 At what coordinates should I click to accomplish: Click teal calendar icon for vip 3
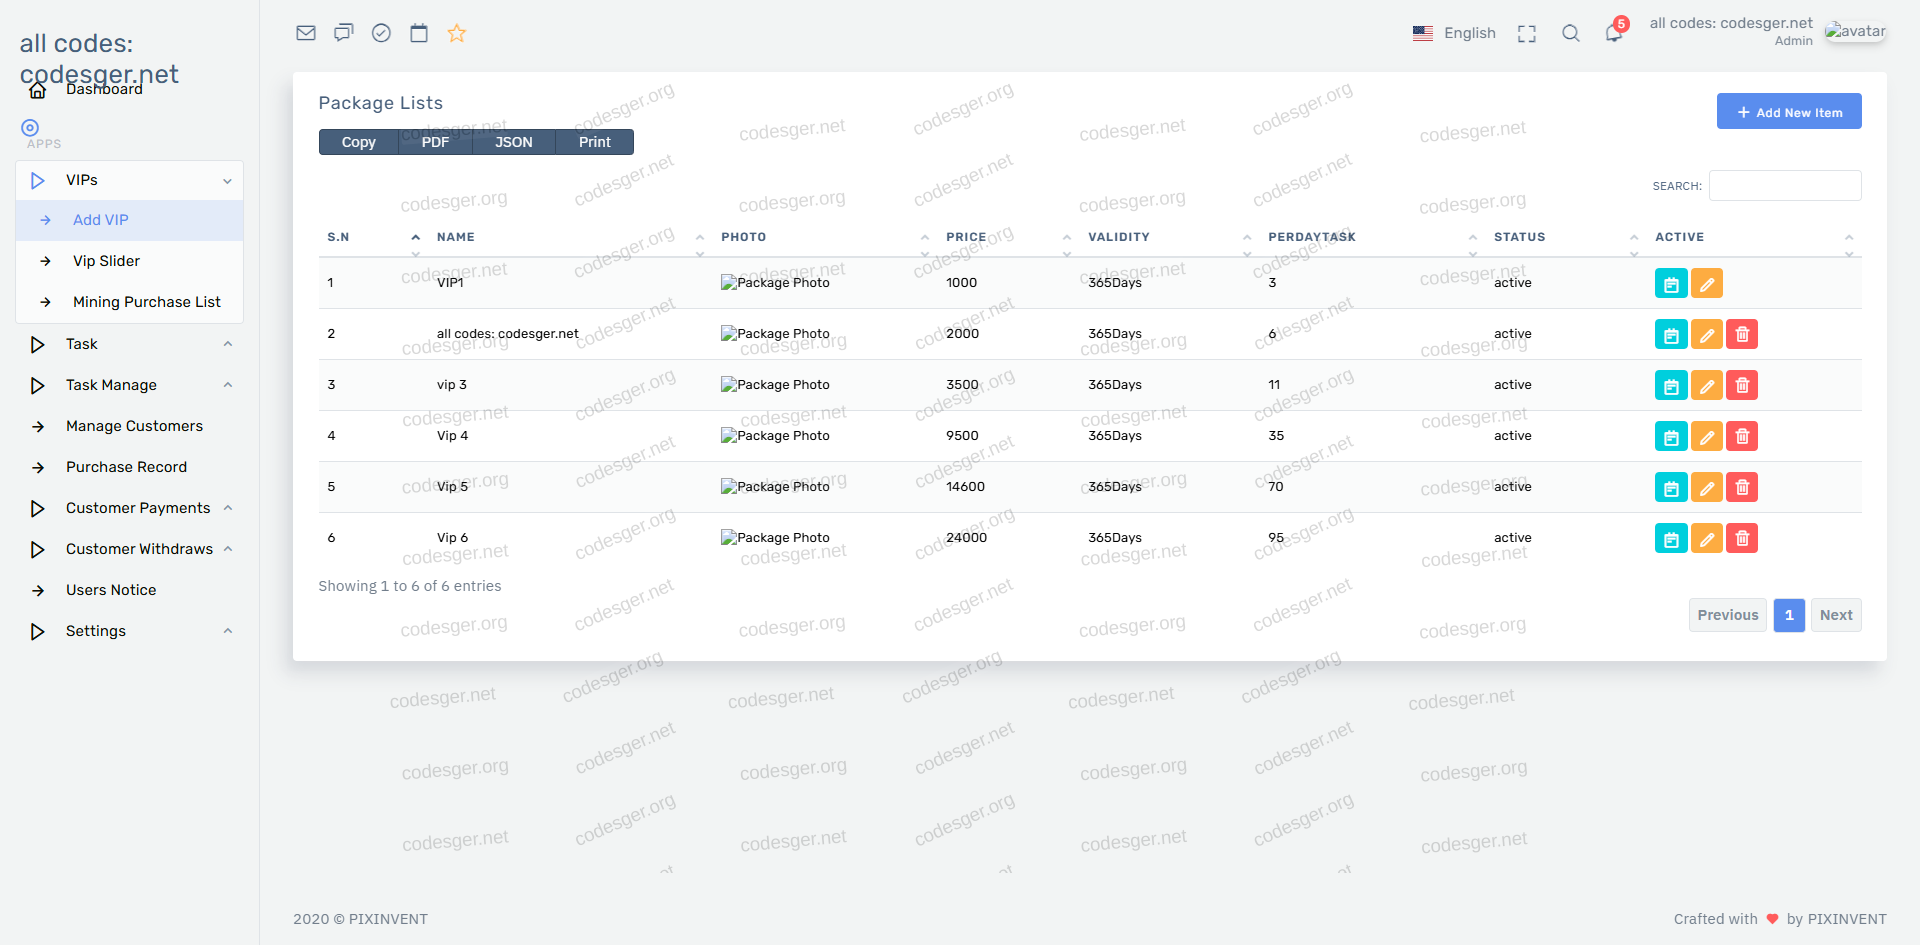click(1671, 386)
